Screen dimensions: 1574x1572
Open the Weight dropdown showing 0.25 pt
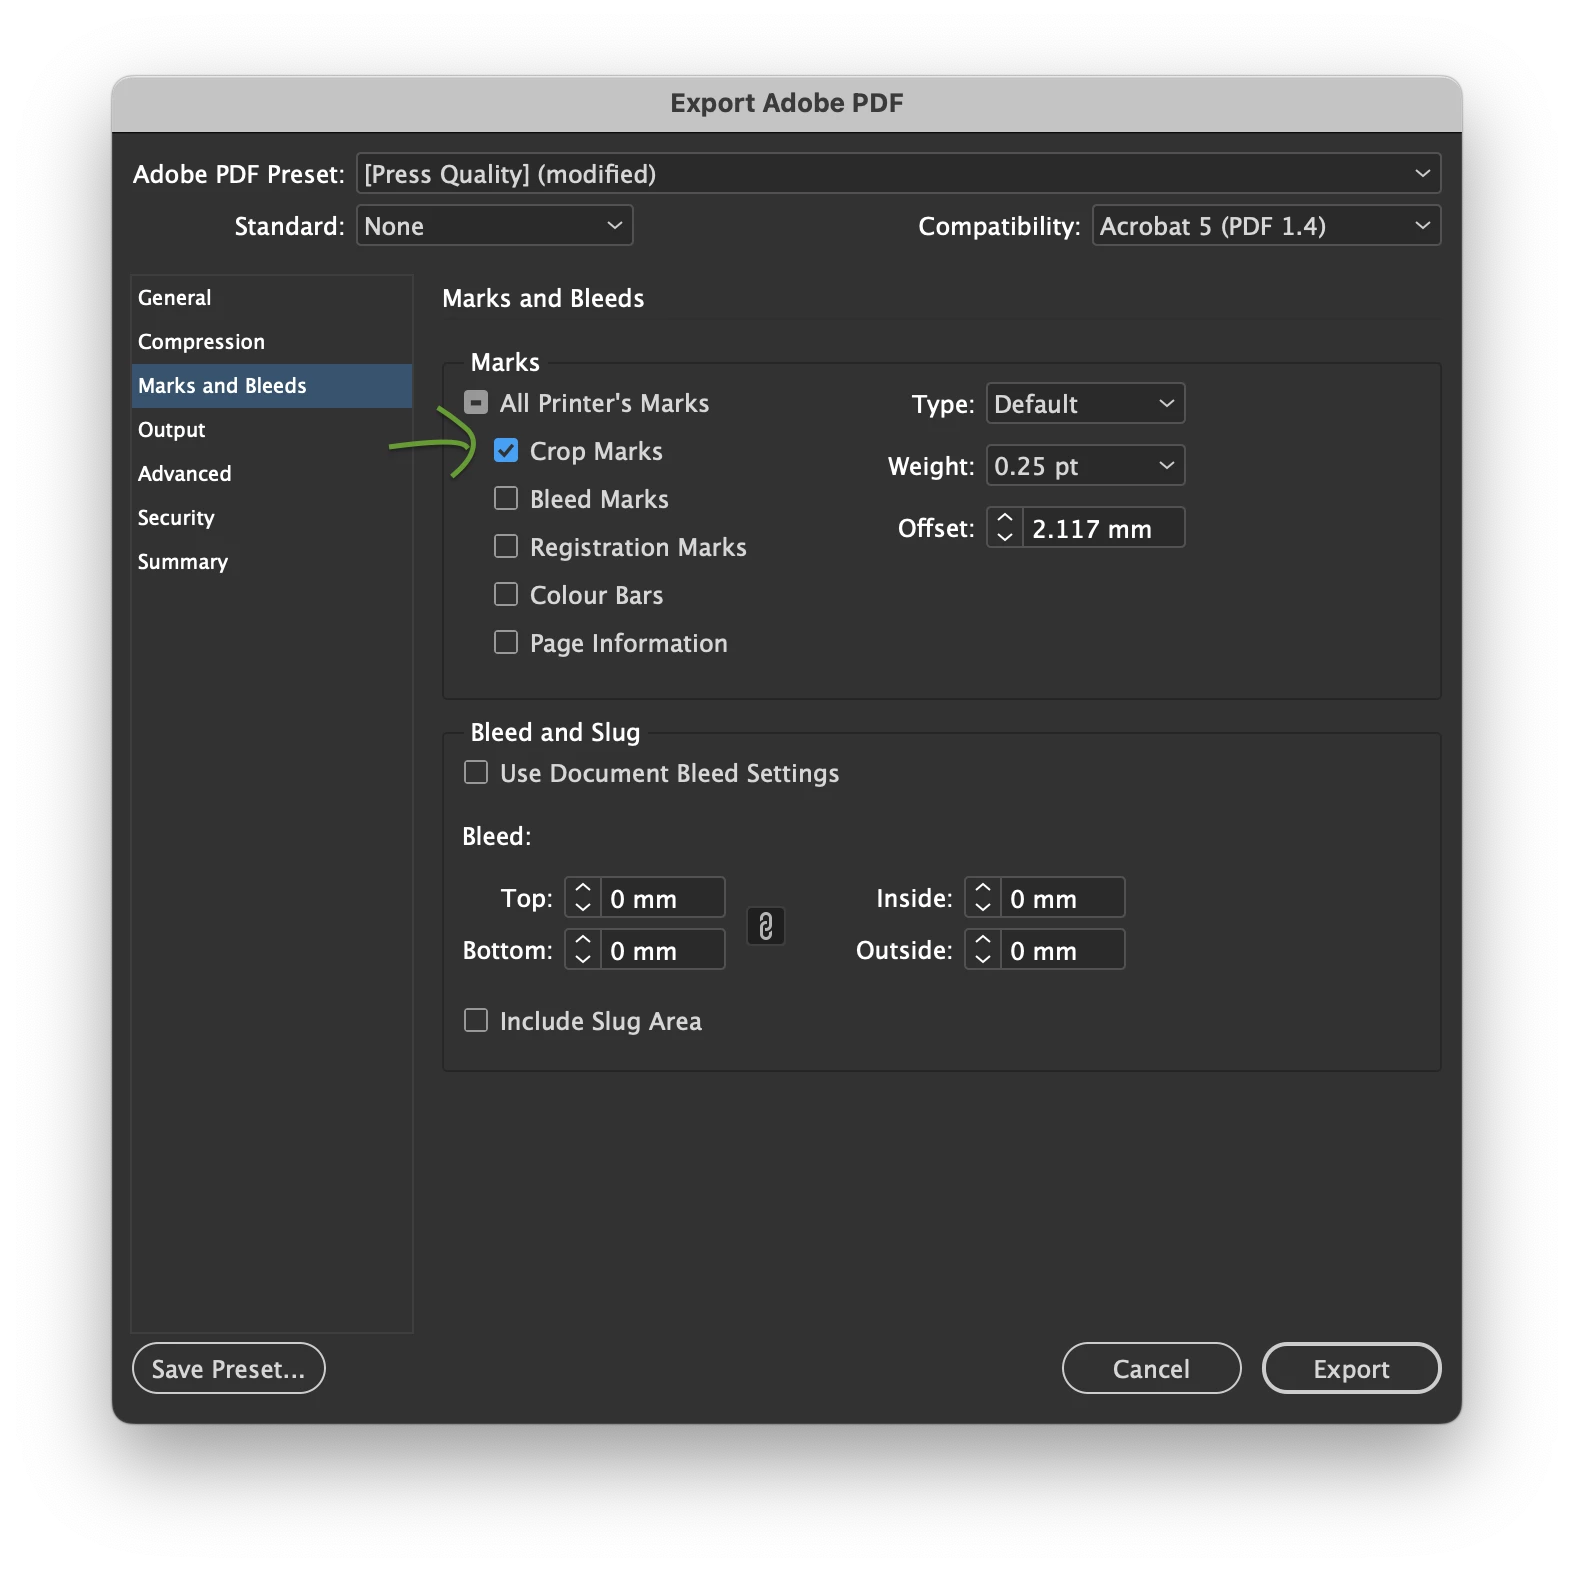(x=1085, y=466)
